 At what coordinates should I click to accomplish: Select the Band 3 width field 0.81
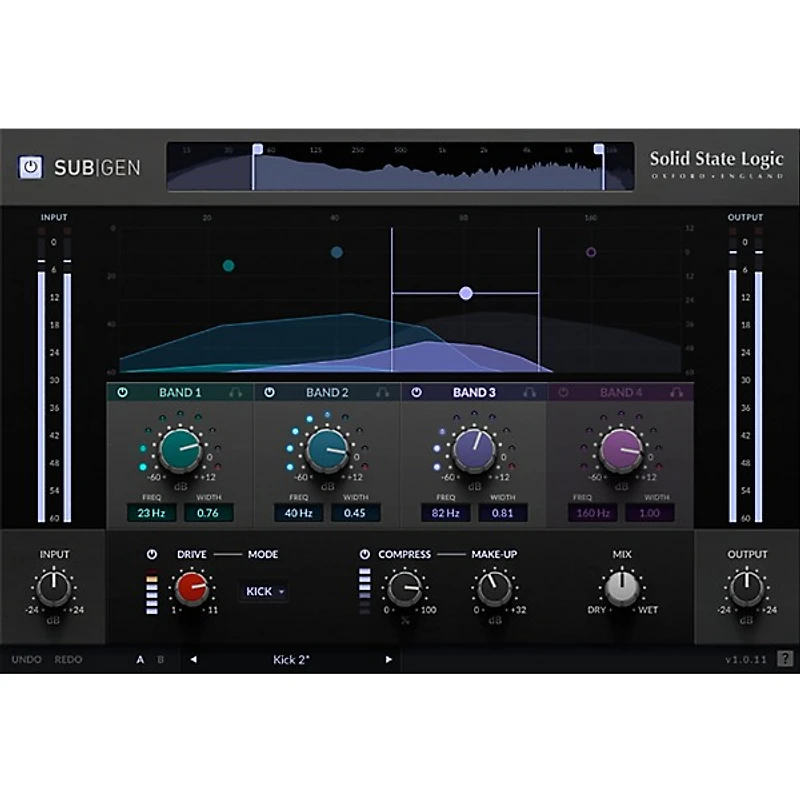tap(503, 513)
